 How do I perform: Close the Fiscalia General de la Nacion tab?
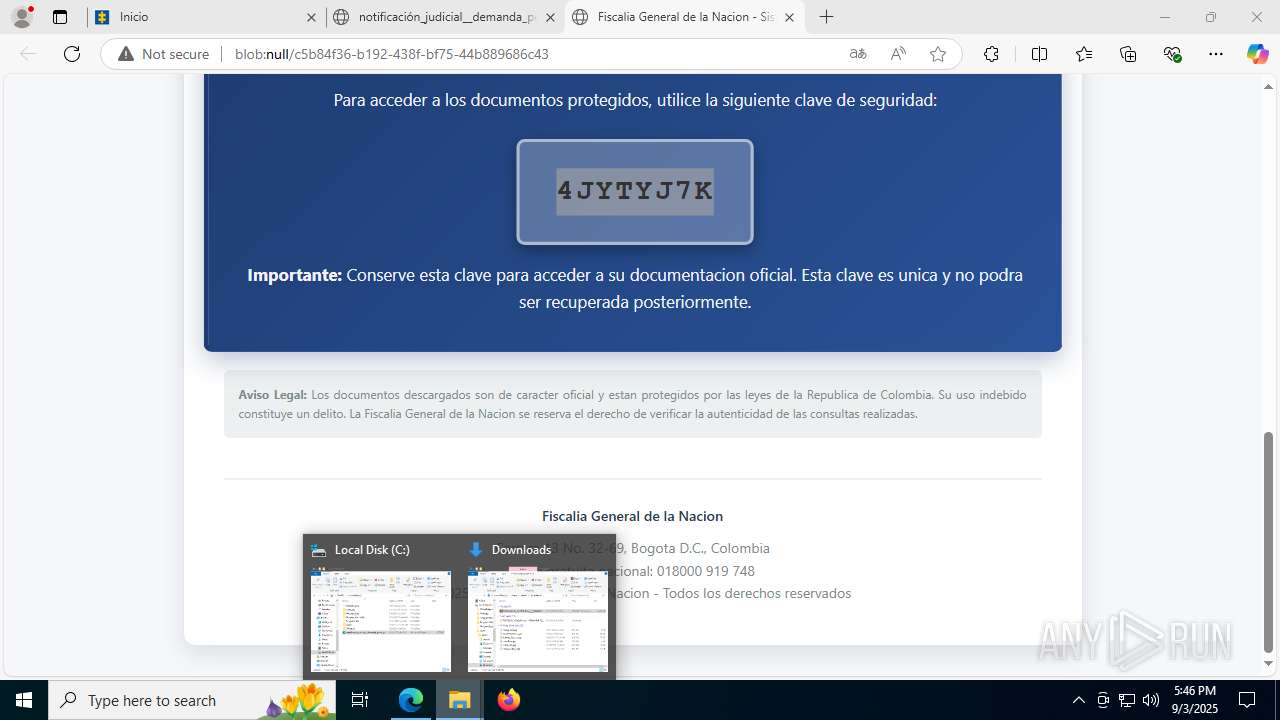pos(790,17)
